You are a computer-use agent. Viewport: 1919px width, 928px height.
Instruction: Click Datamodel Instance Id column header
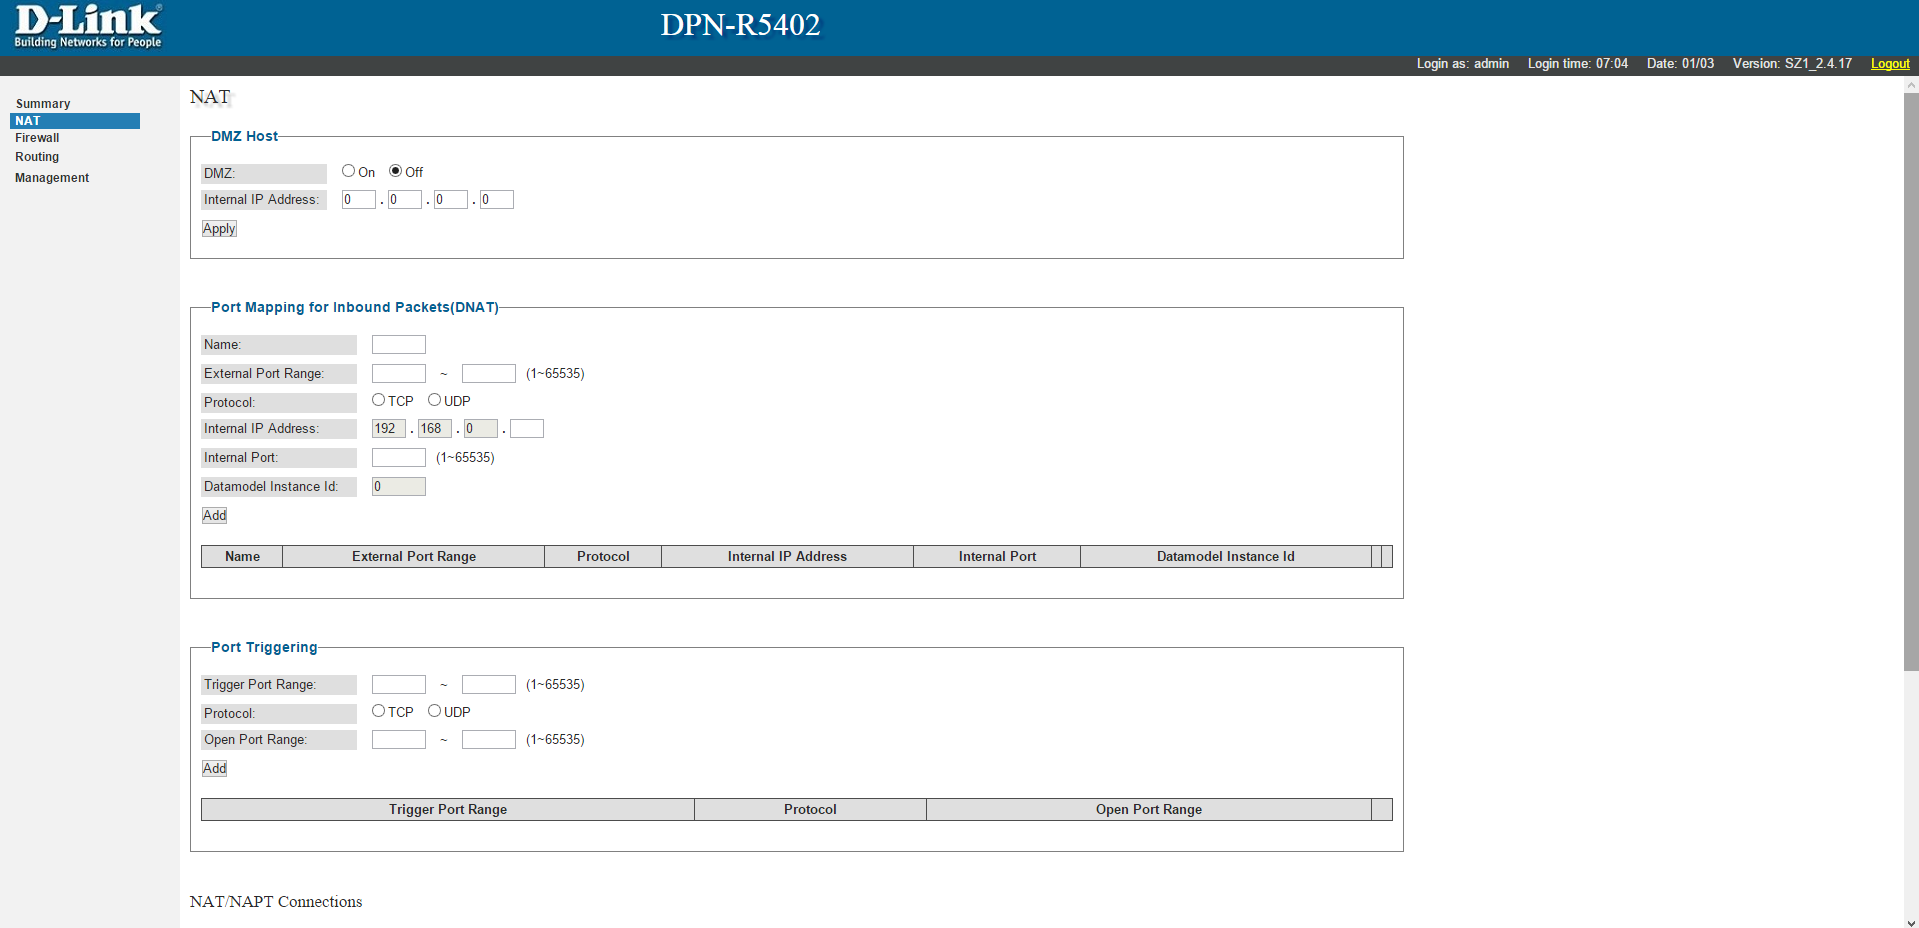[x=1226, y=557]
